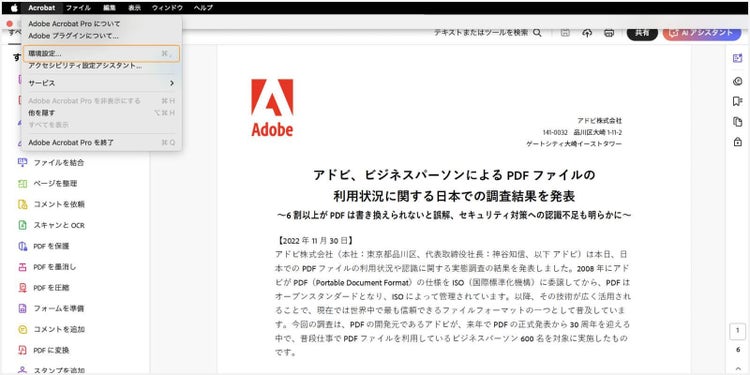Screen dimensions: 750x375
Task: Click the AI アシスタント button
Action: 702,33
